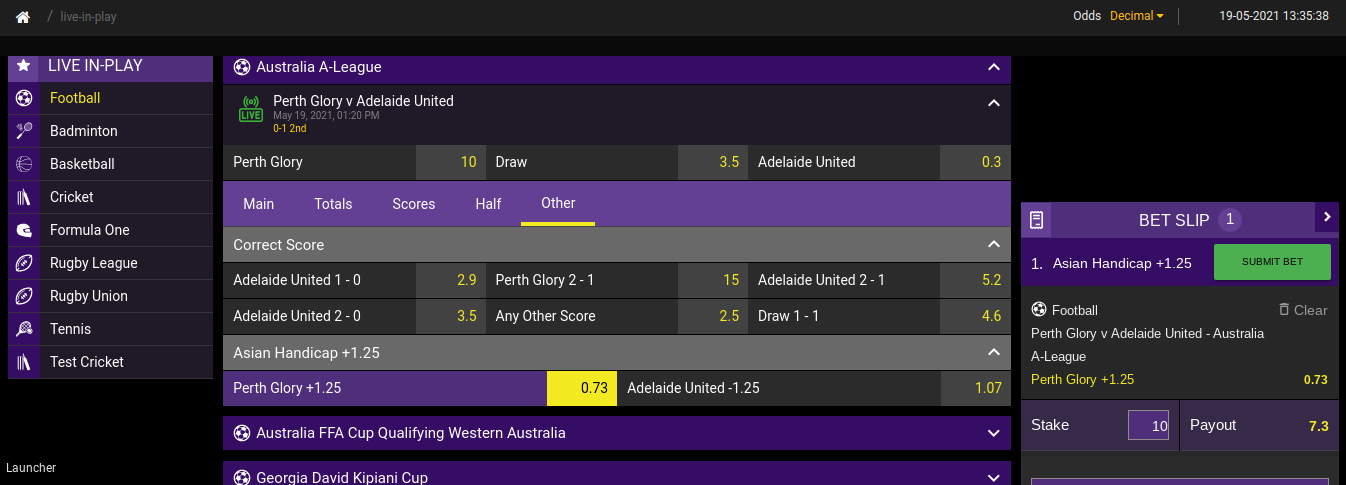1346x485 pixels.
Task: Choose the Formula One helmet icon
Action: coord(25,230)
